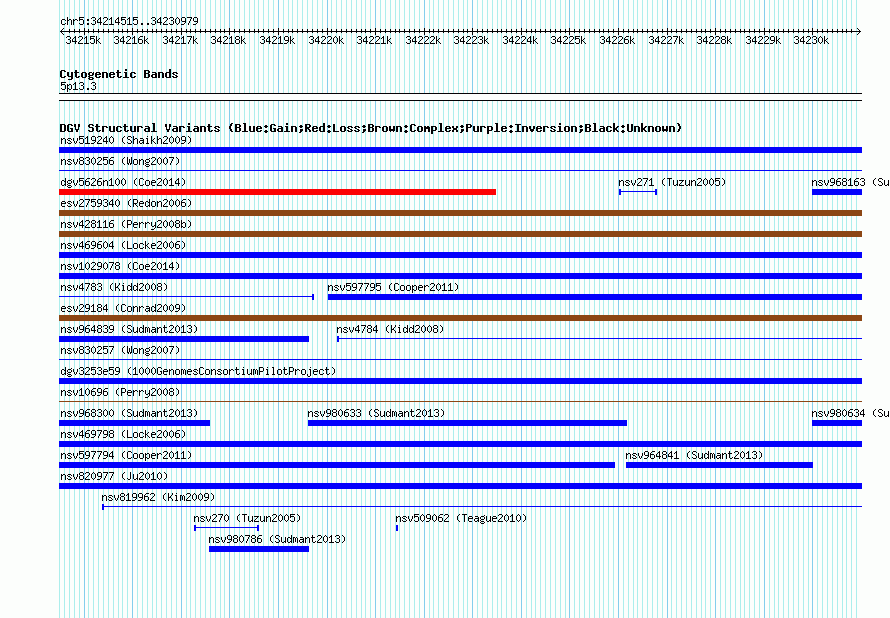Open nsv469798 (Locke2006) variant label
This screenshot has width=890, height=618.
(x=123, y=434)
